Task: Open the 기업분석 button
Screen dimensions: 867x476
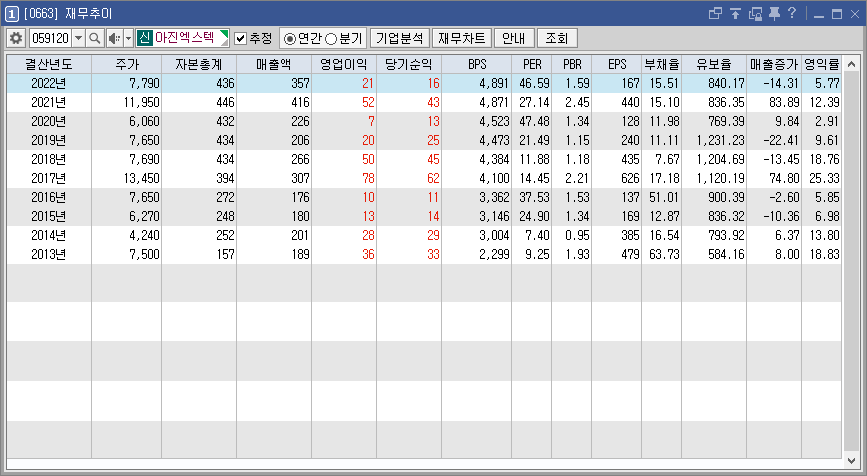Action: 399,38
